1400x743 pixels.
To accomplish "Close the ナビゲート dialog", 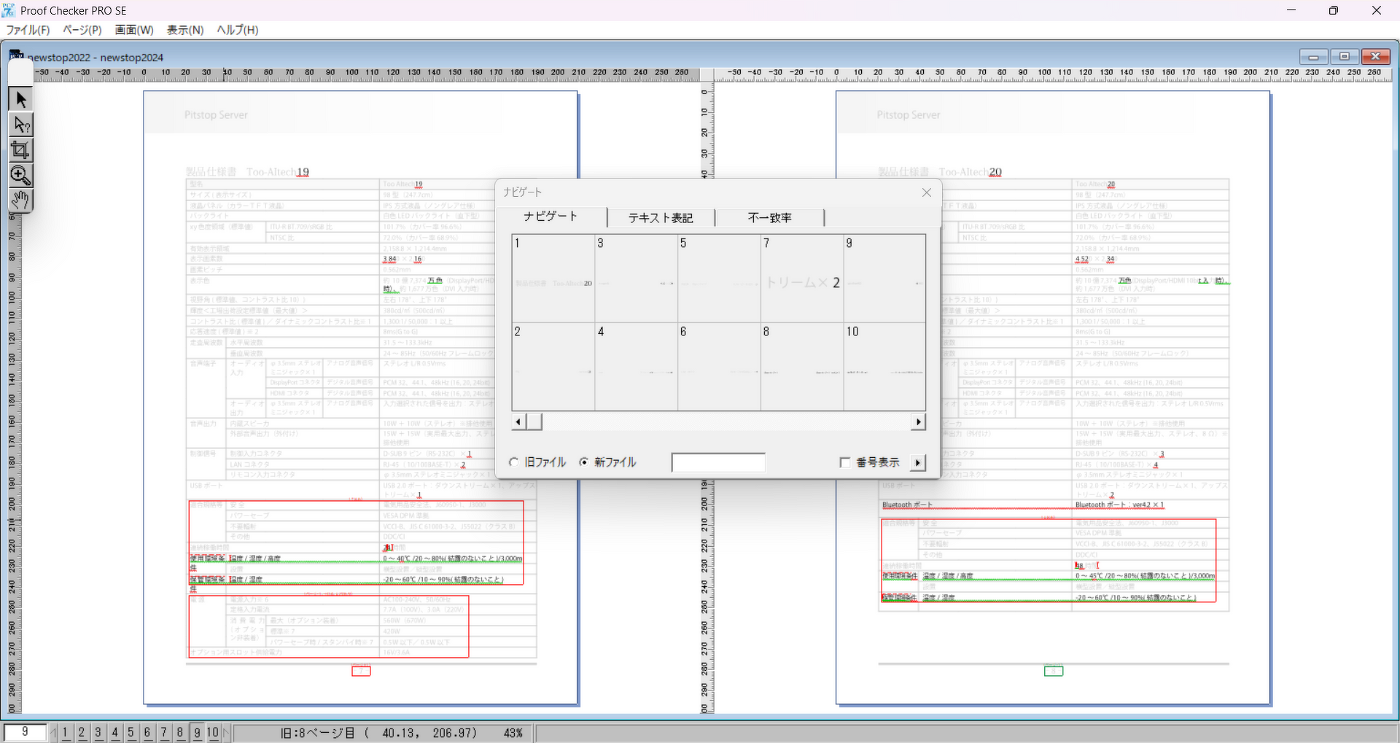I will pos(926,192).
